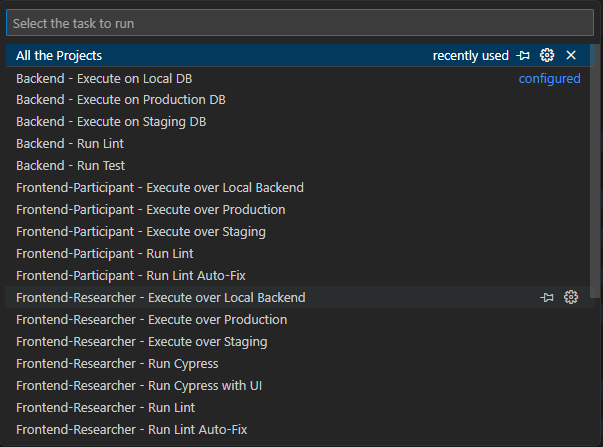Choose Backend - Execute on Staging DB

[297, 122]
